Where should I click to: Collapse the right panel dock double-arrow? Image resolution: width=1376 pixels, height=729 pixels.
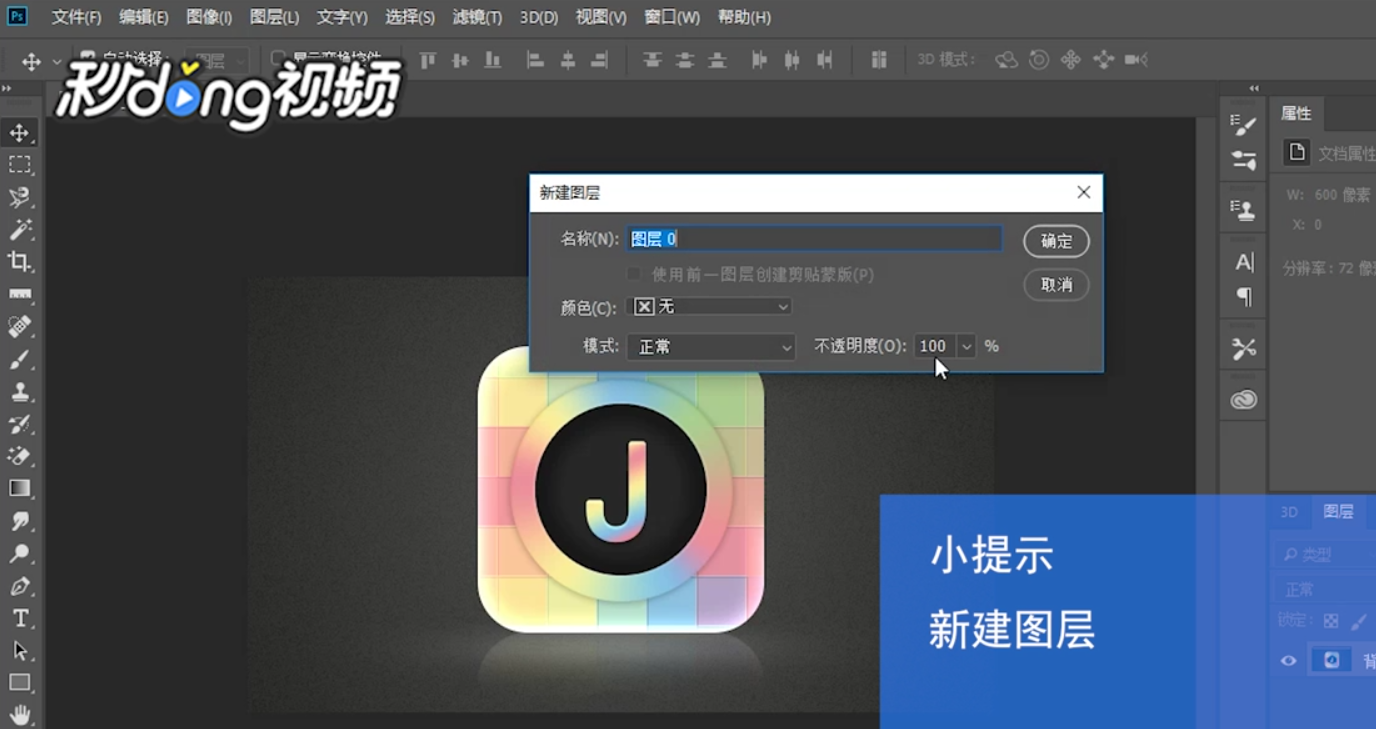click(1254, 88)
